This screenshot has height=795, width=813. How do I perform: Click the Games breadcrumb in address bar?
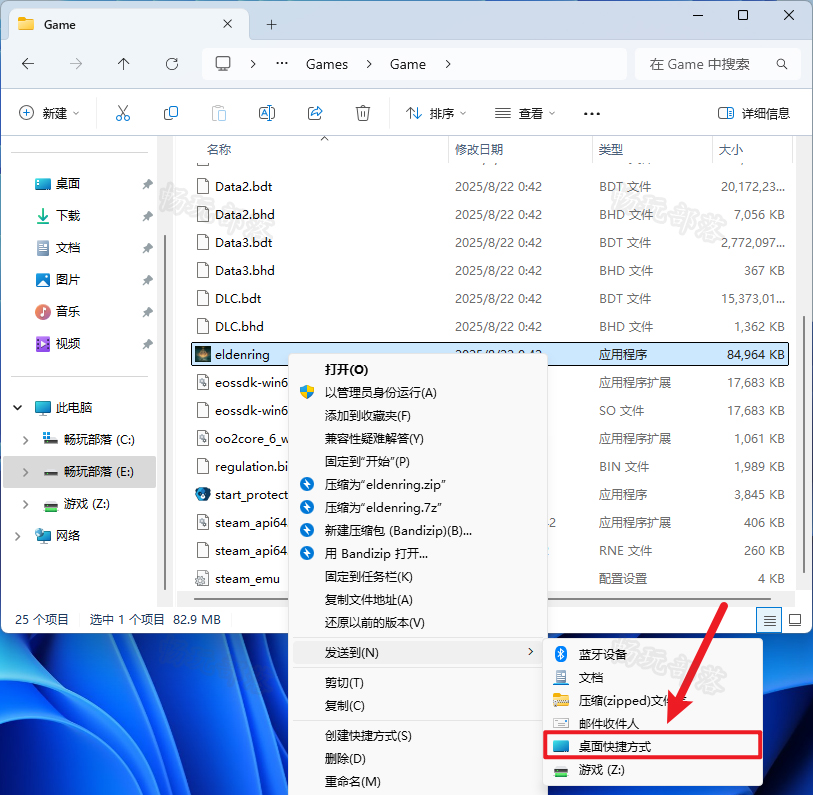tap(327, 64)
